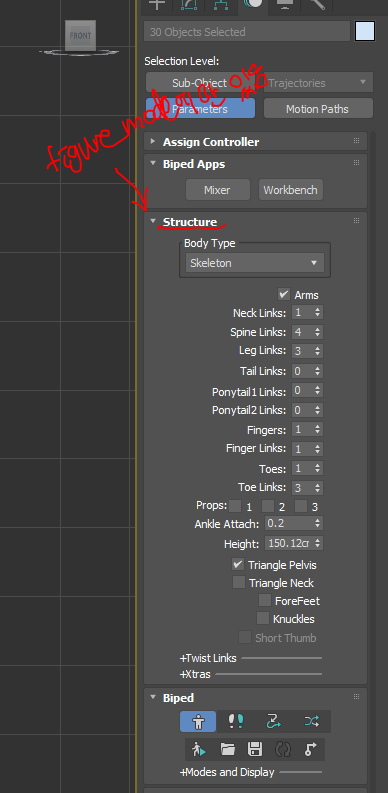Viewport: 388px width, 793px height.
Task: Grab the Assign Controller rollout grip dots
Action: 357,141
